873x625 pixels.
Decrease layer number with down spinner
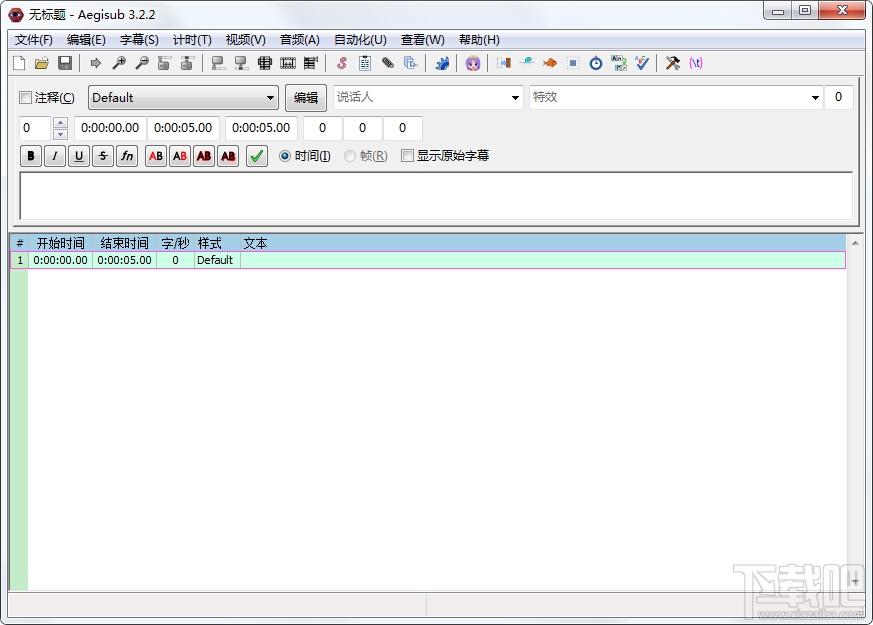(x=60, y=134)
